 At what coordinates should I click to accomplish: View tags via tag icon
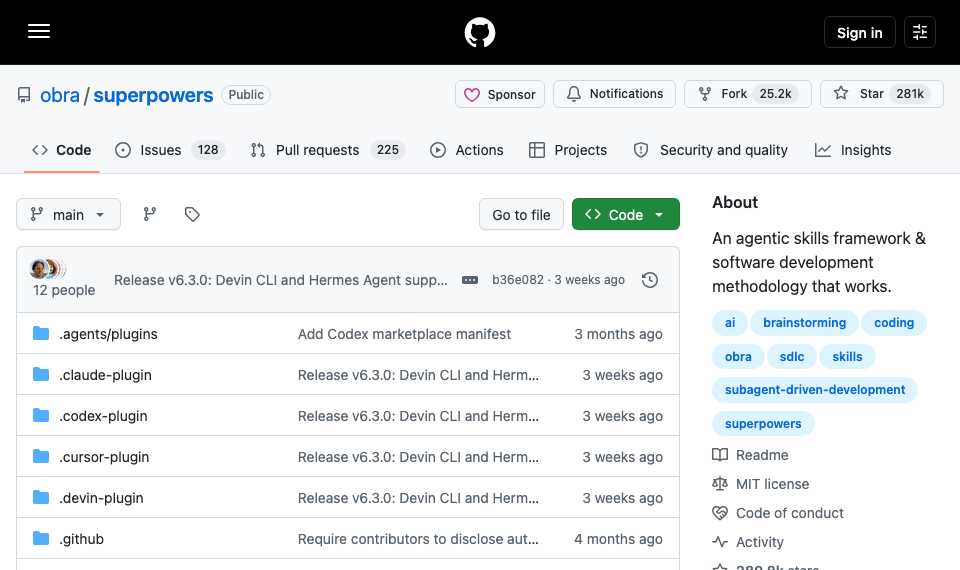pos(192,214)
